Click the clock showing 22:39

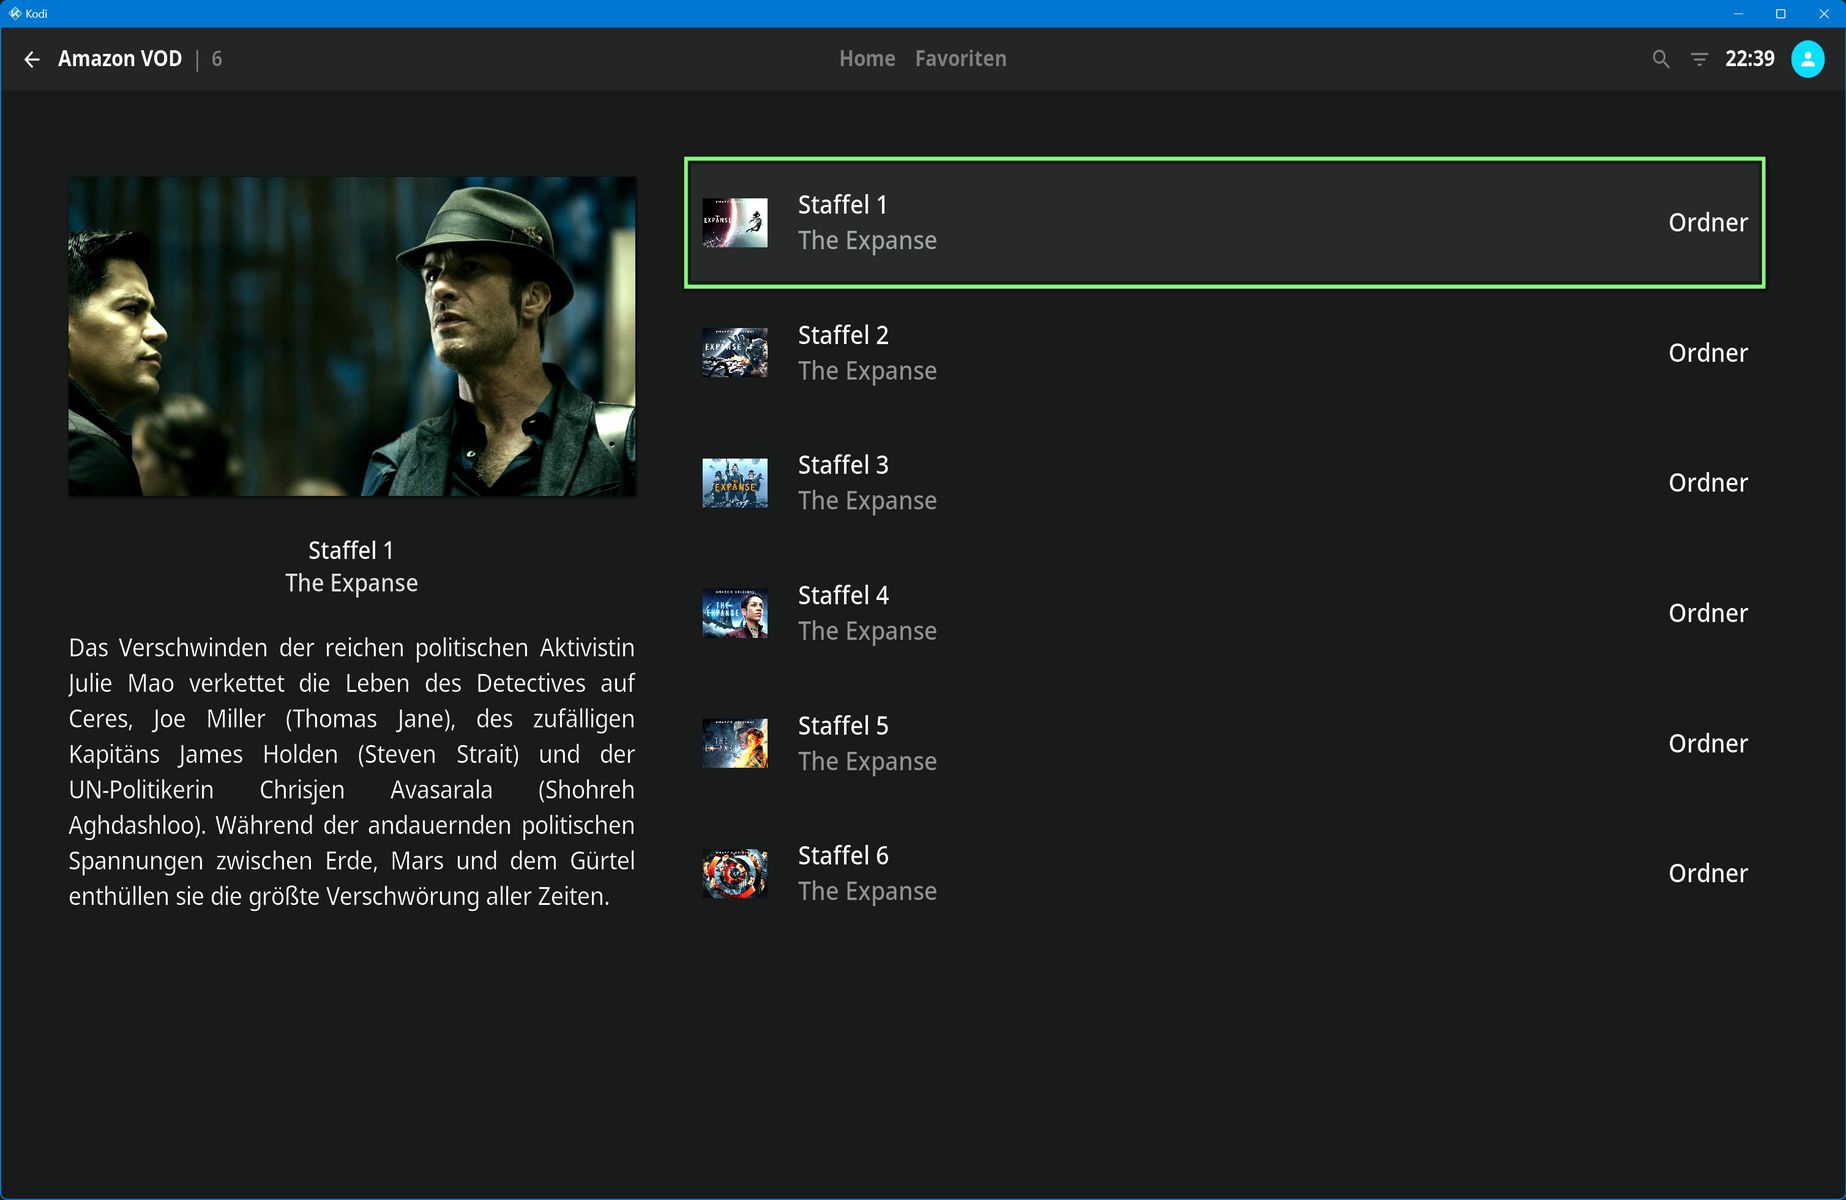[x=1750, y=59]
